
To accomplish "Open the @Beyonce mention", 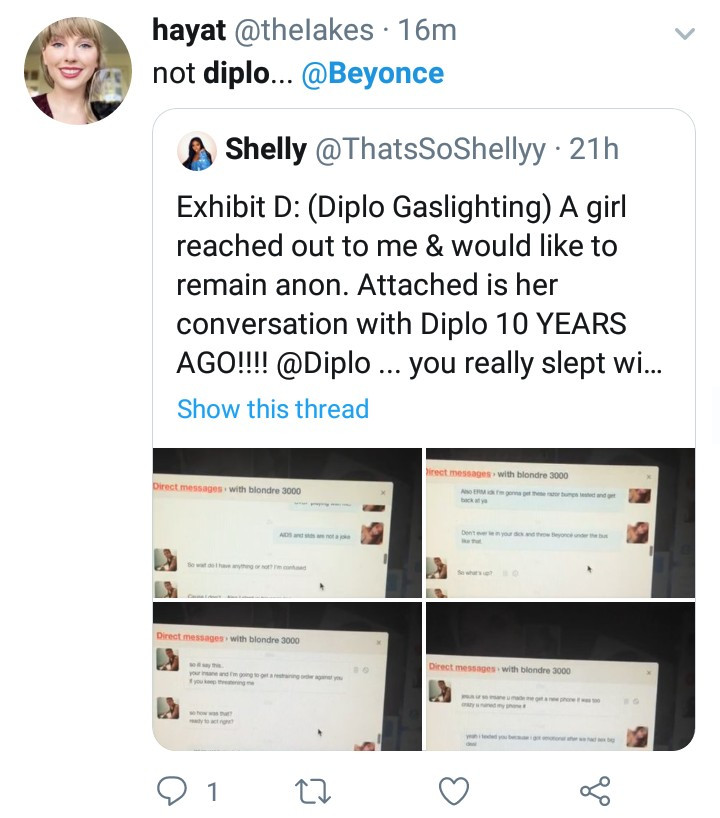I will point(372,74).
